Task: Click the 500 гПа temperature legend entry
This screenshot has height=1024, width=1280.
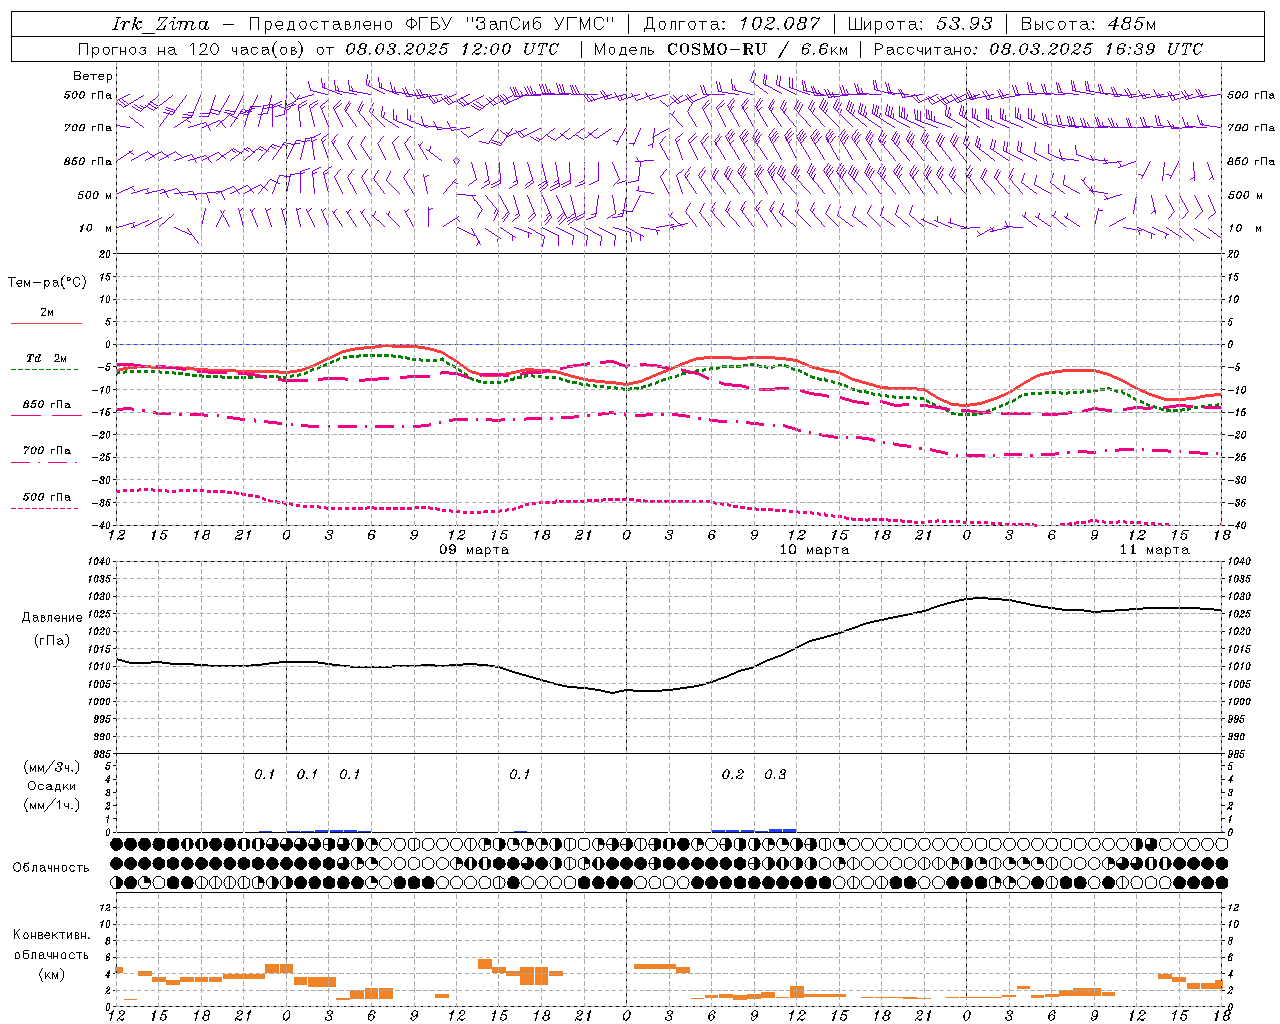Action: pos(47,497)
